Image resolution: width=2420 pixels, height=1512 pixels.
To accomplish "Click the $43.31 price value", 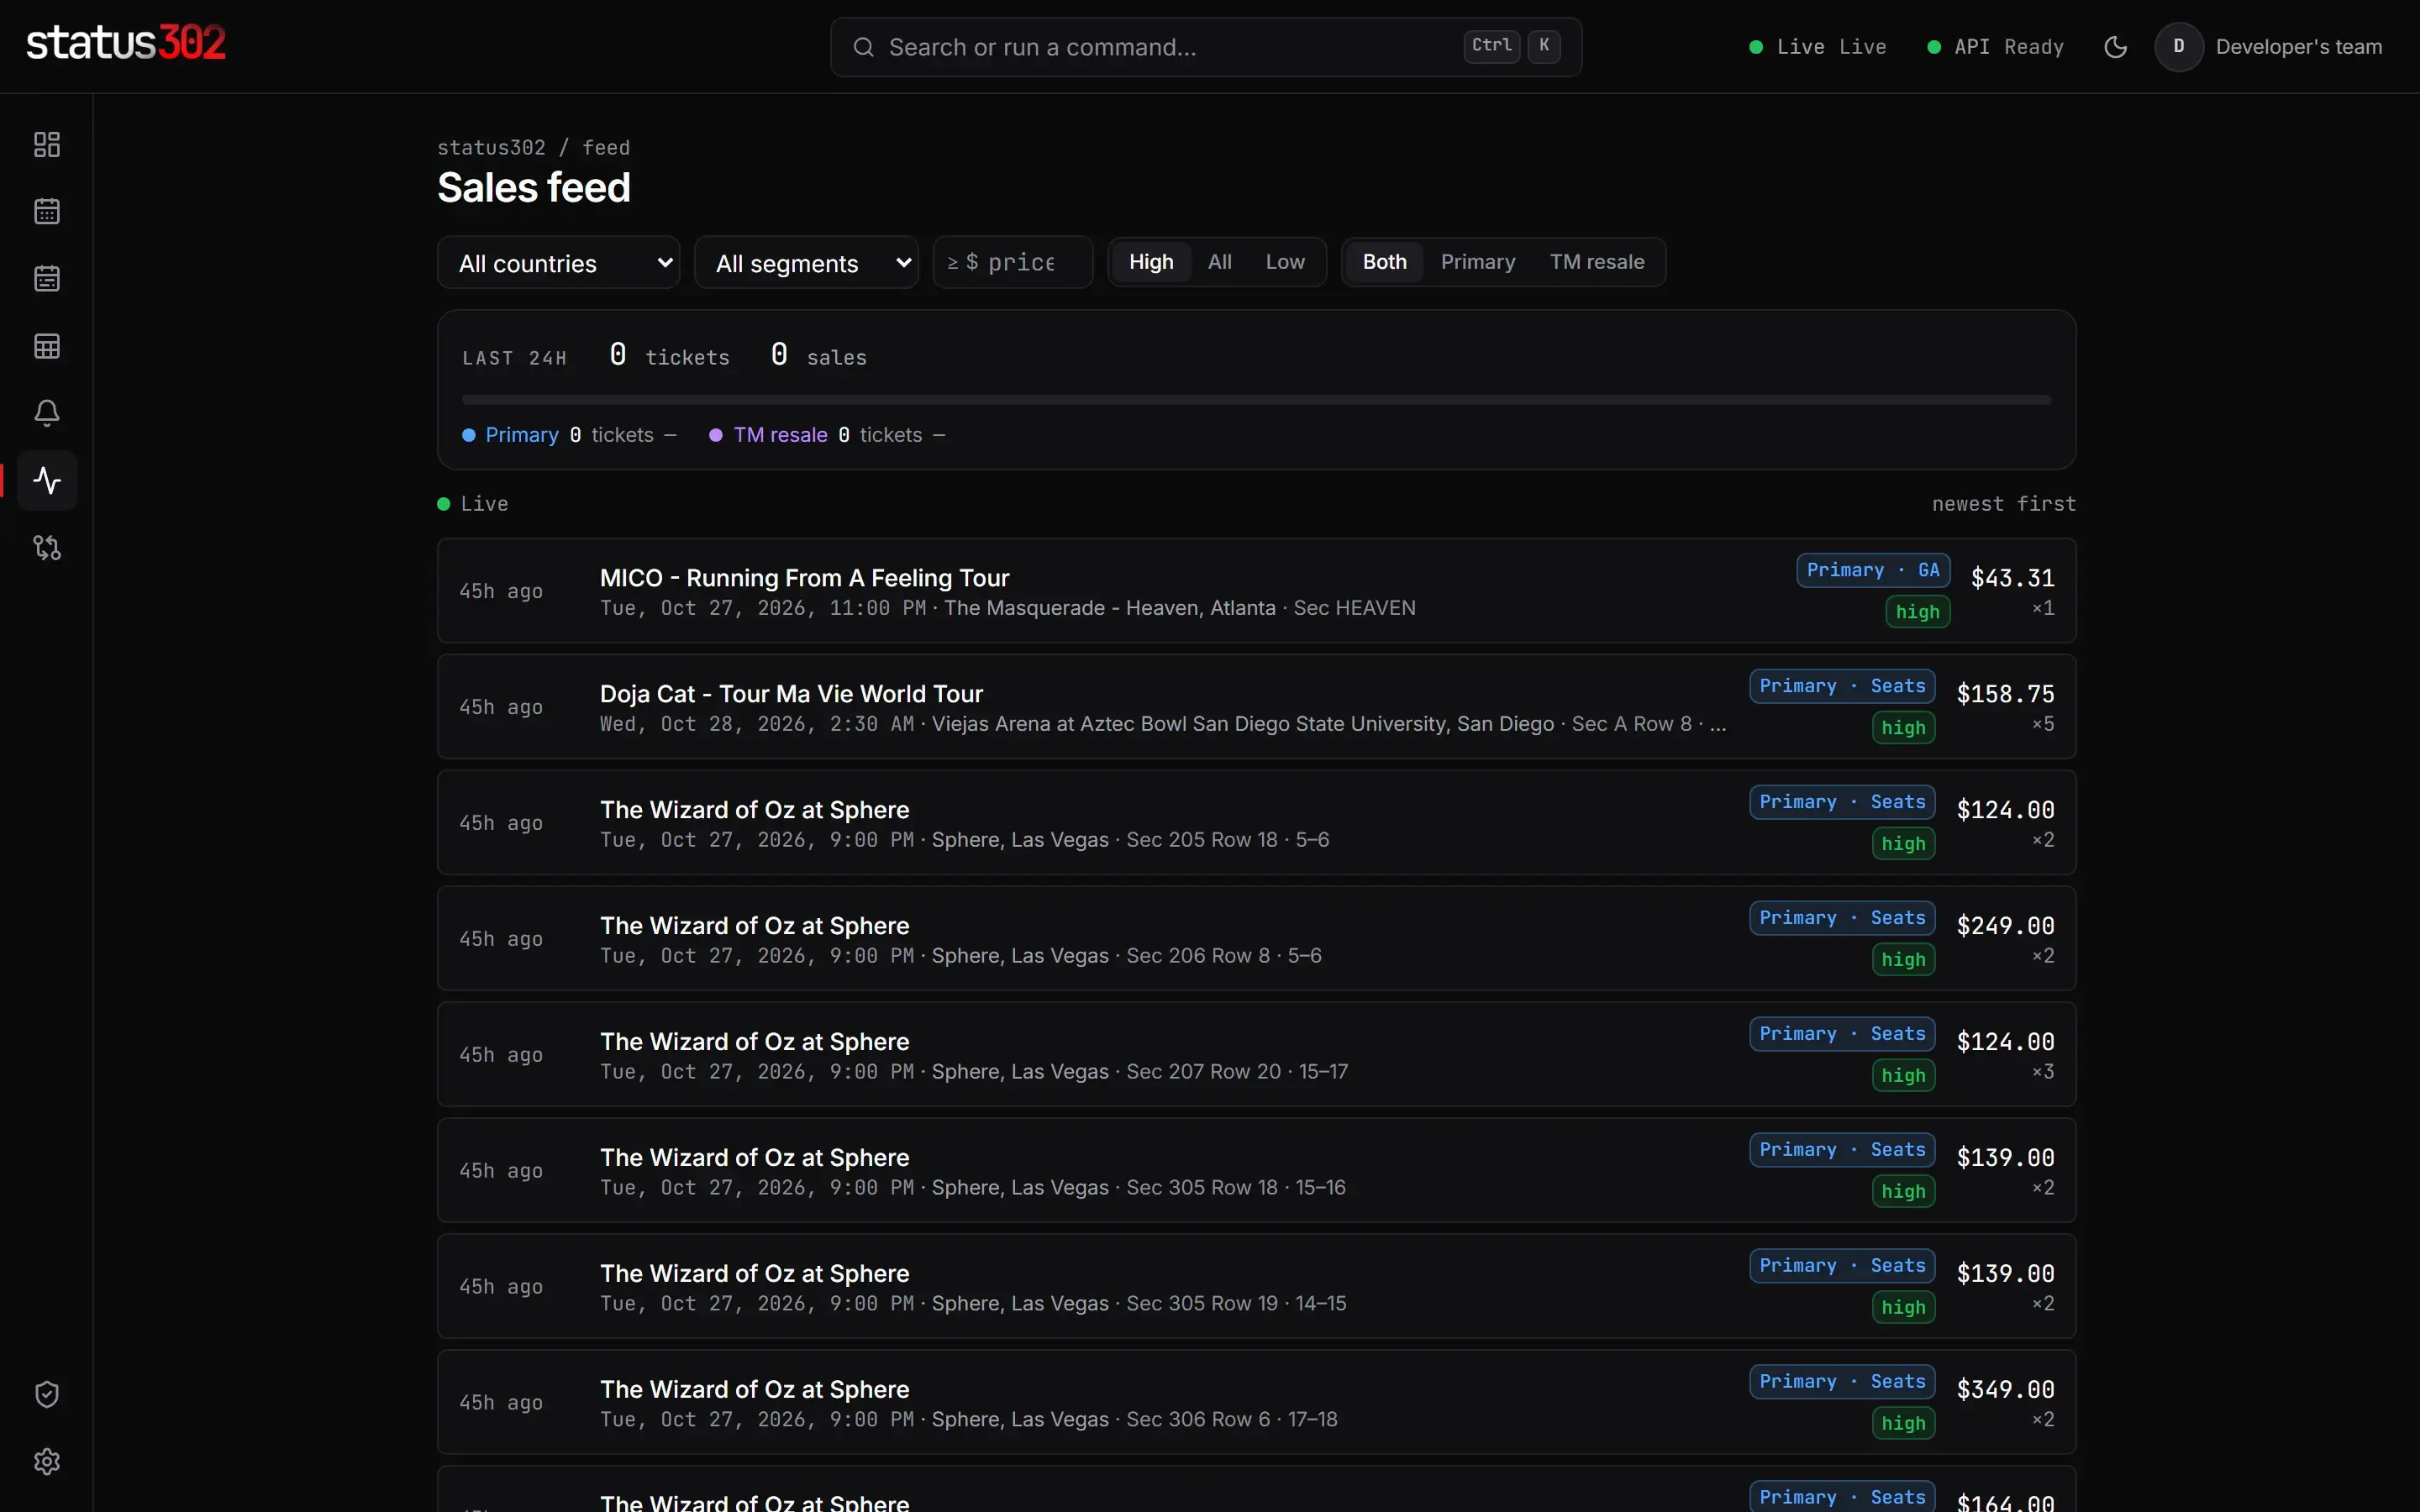I will [x=2012, y=578].
